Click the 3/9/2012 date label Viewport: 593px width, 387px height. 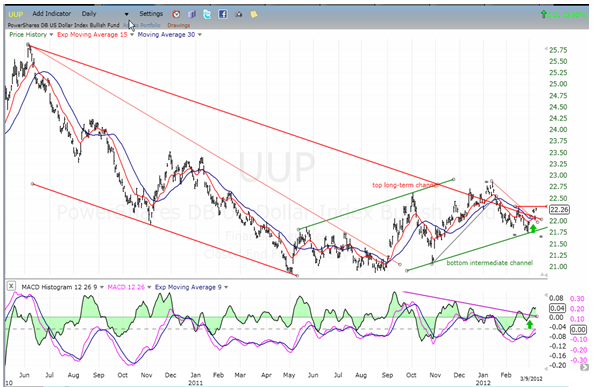[x=531, y=378]
